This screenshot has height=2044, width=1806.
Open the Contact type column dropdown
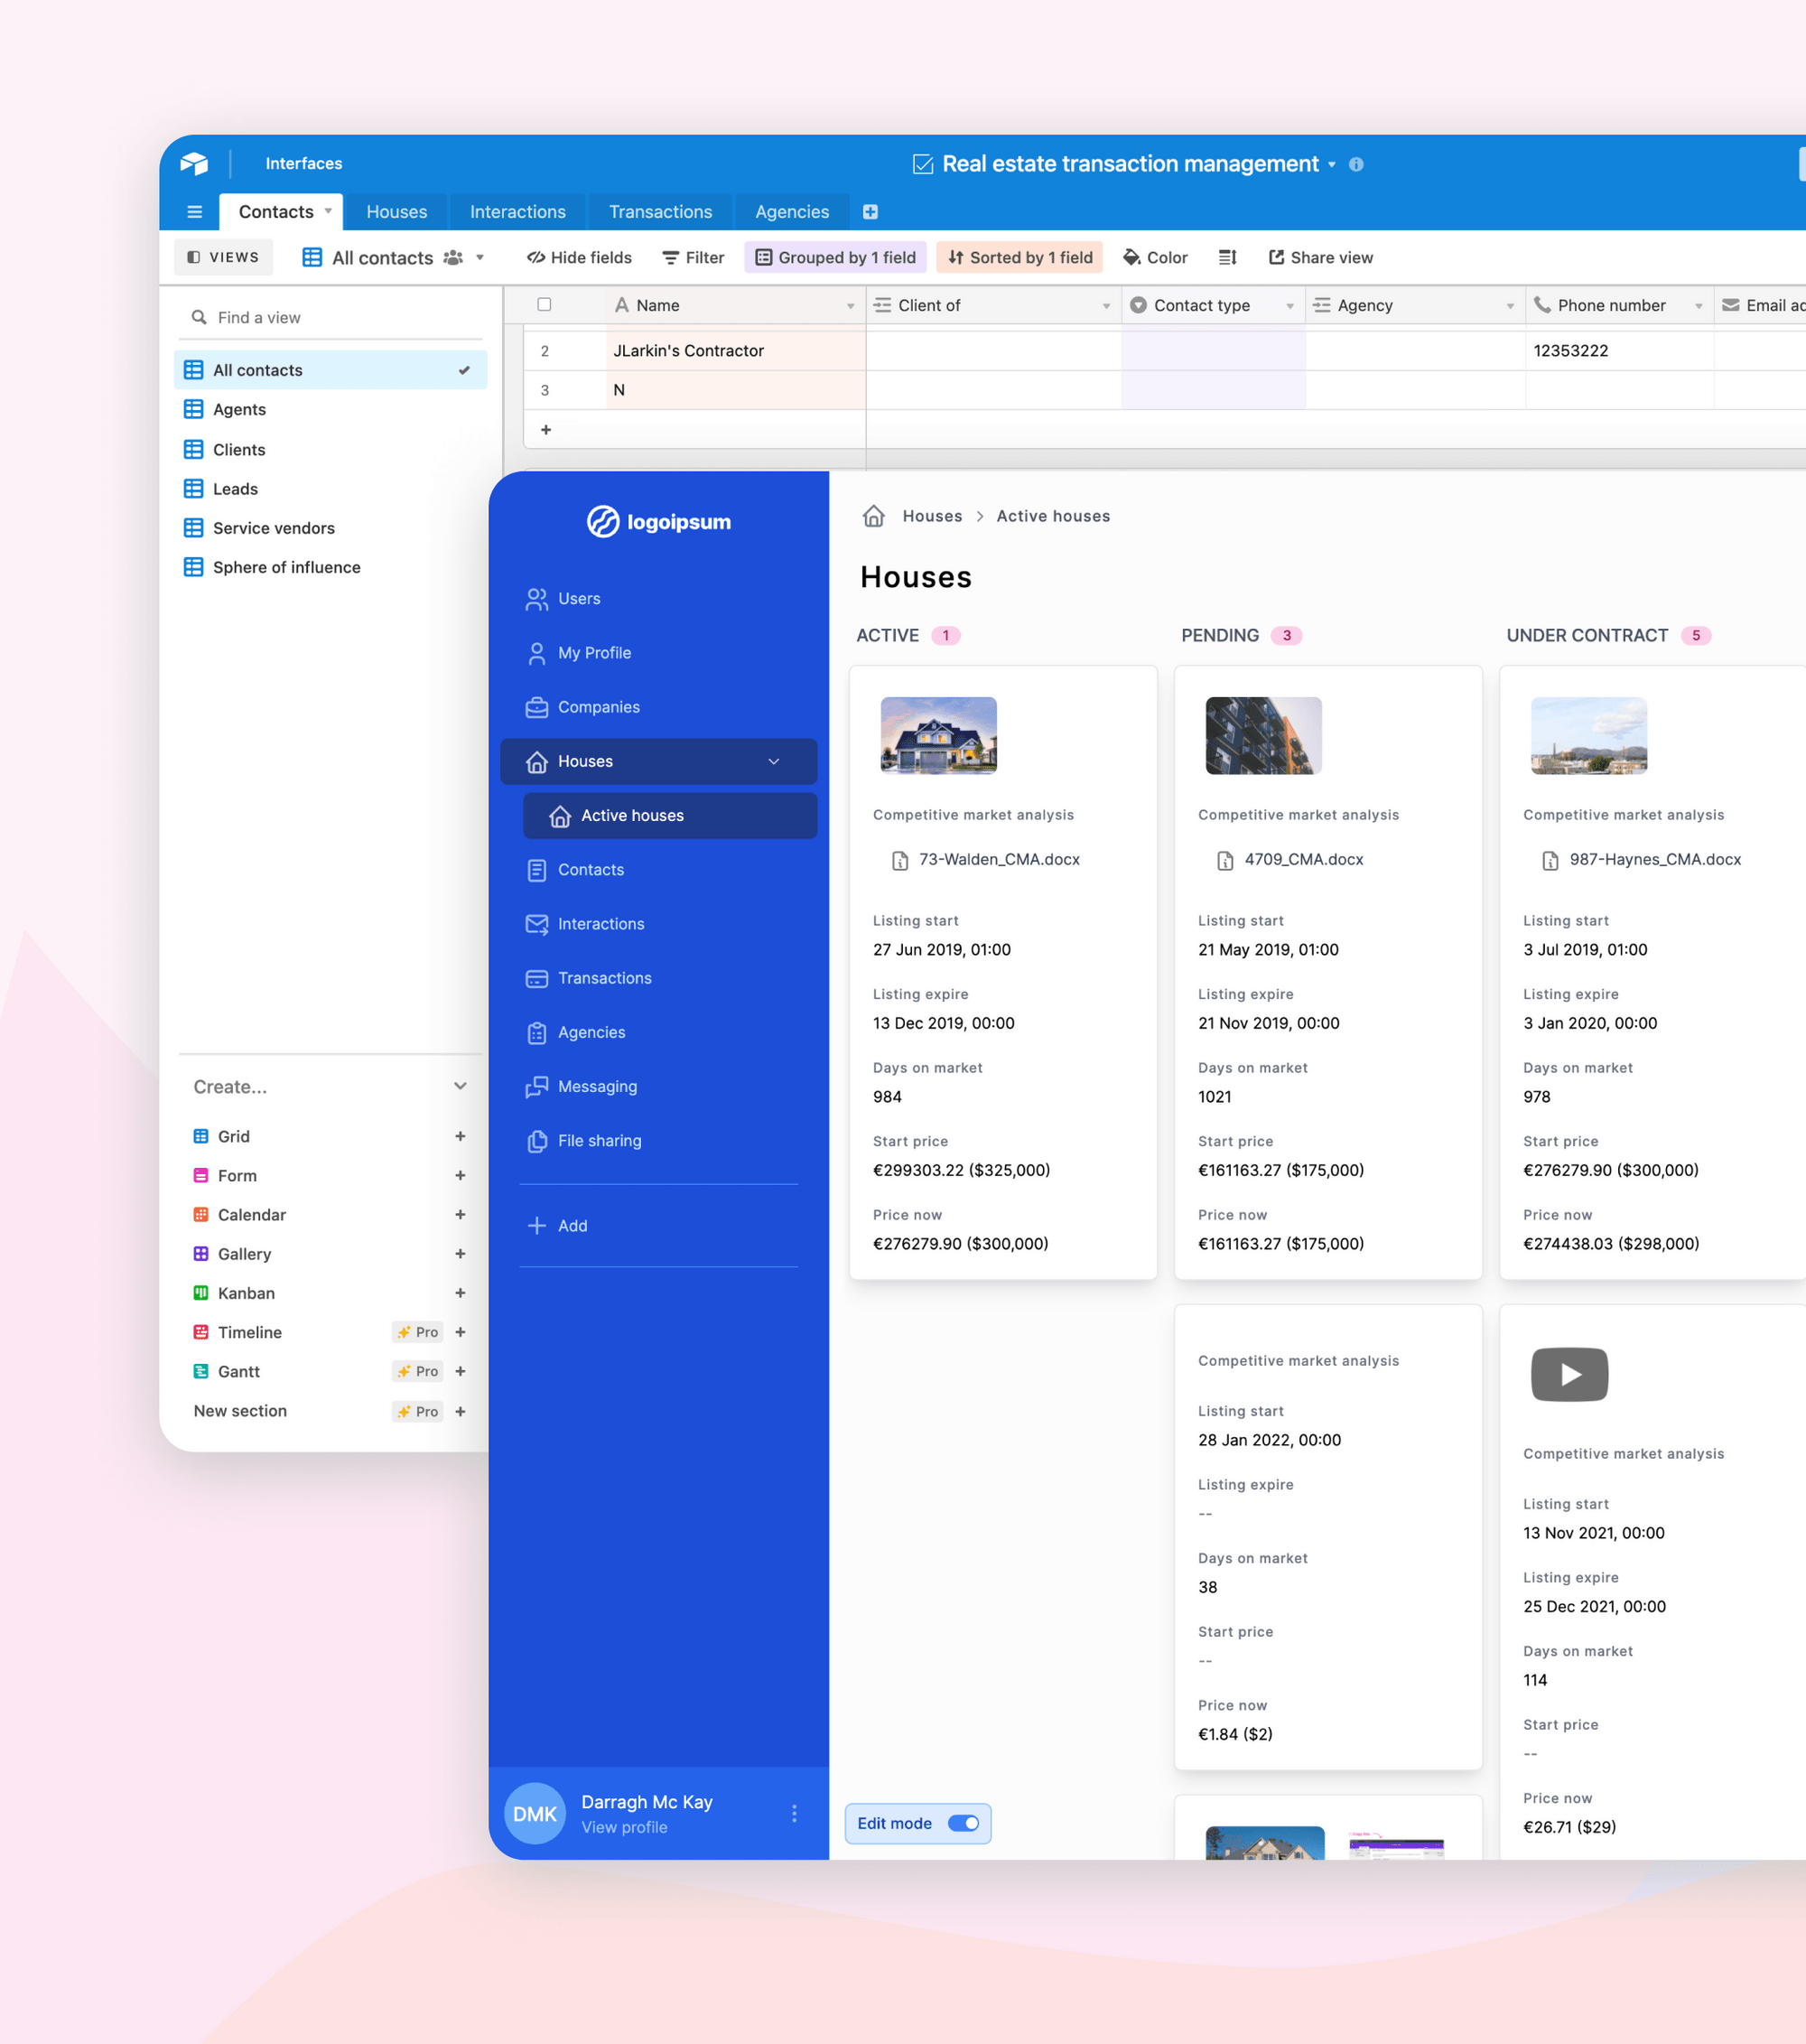(1289, 305)
